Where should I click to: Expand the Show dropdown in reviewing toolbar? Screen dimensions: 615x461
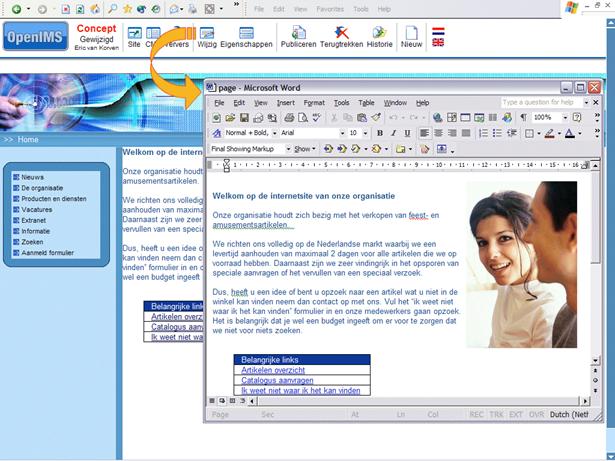[x=305, y=149]
